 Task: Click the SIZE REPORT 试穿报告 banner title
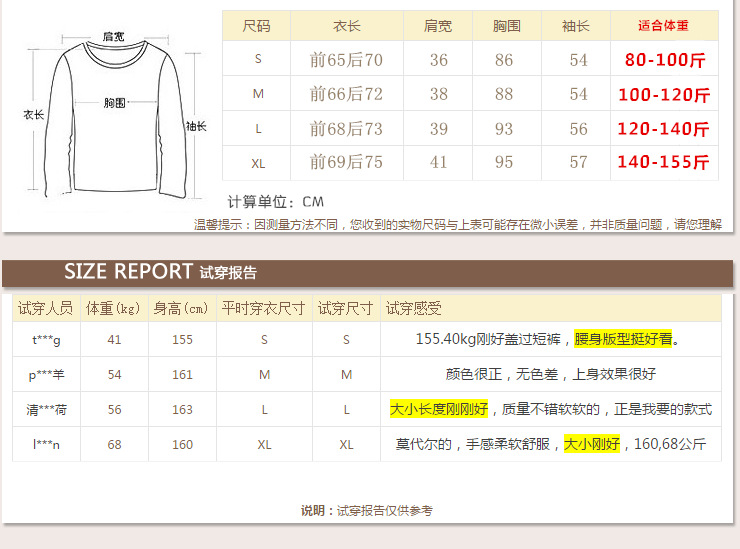click(160, 272)
